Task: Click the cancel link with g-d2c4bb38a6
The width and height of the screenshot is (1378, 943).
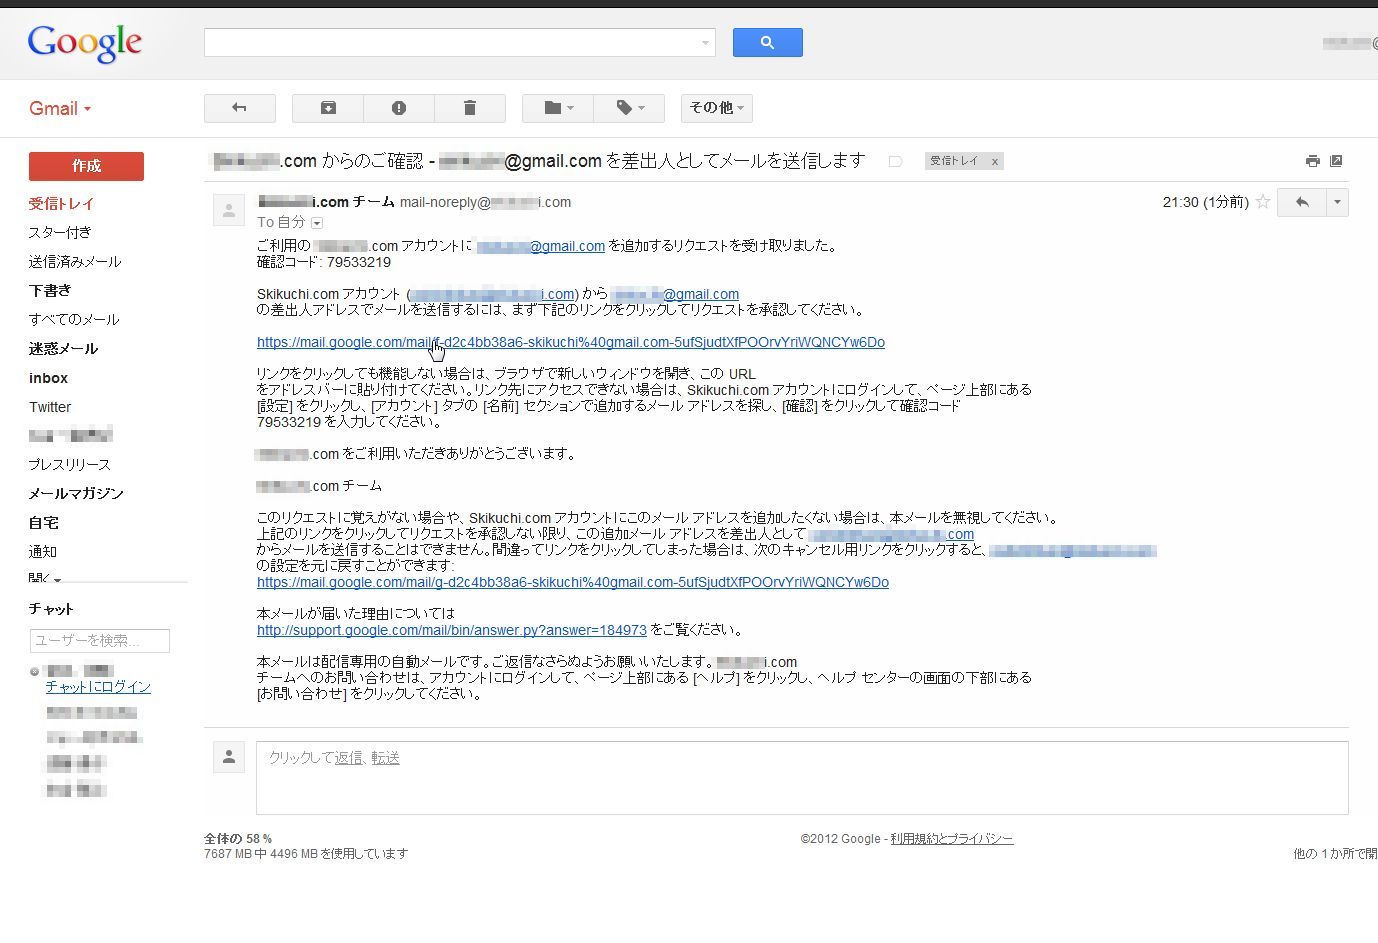Action: [573, 582]
